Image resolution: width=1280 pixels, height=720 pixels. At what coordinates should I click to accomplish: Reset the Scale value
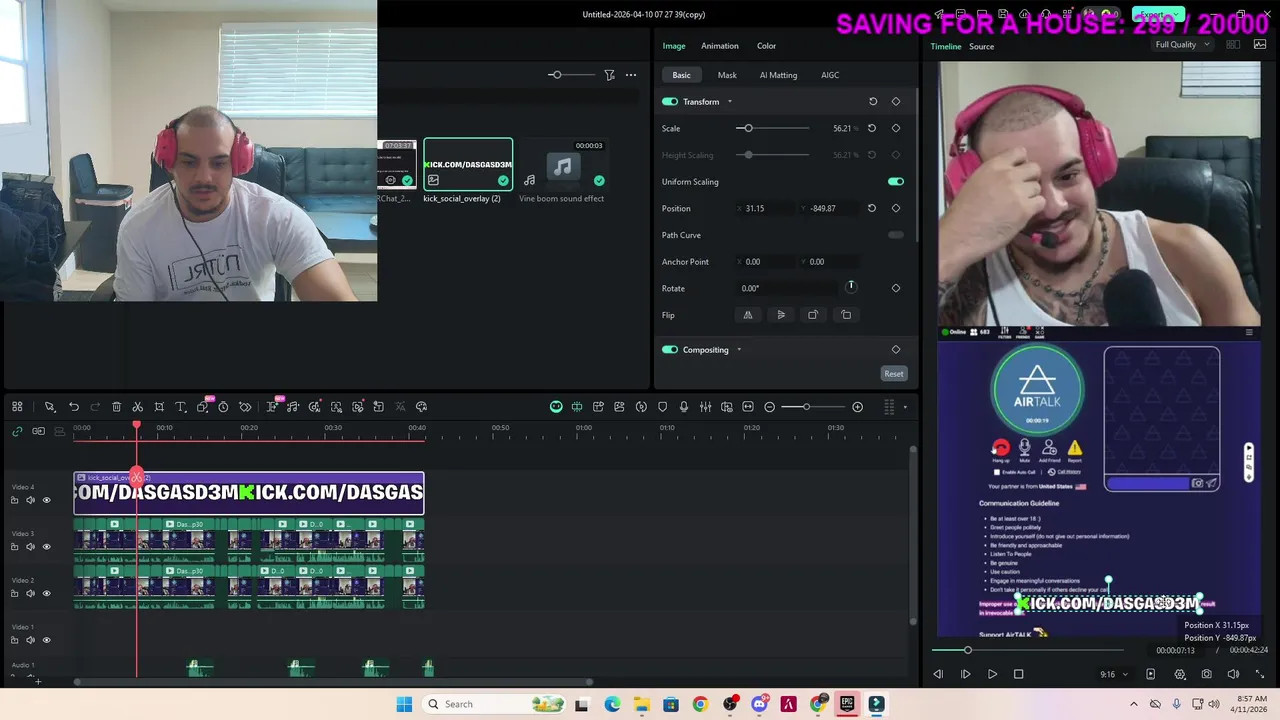872,128
